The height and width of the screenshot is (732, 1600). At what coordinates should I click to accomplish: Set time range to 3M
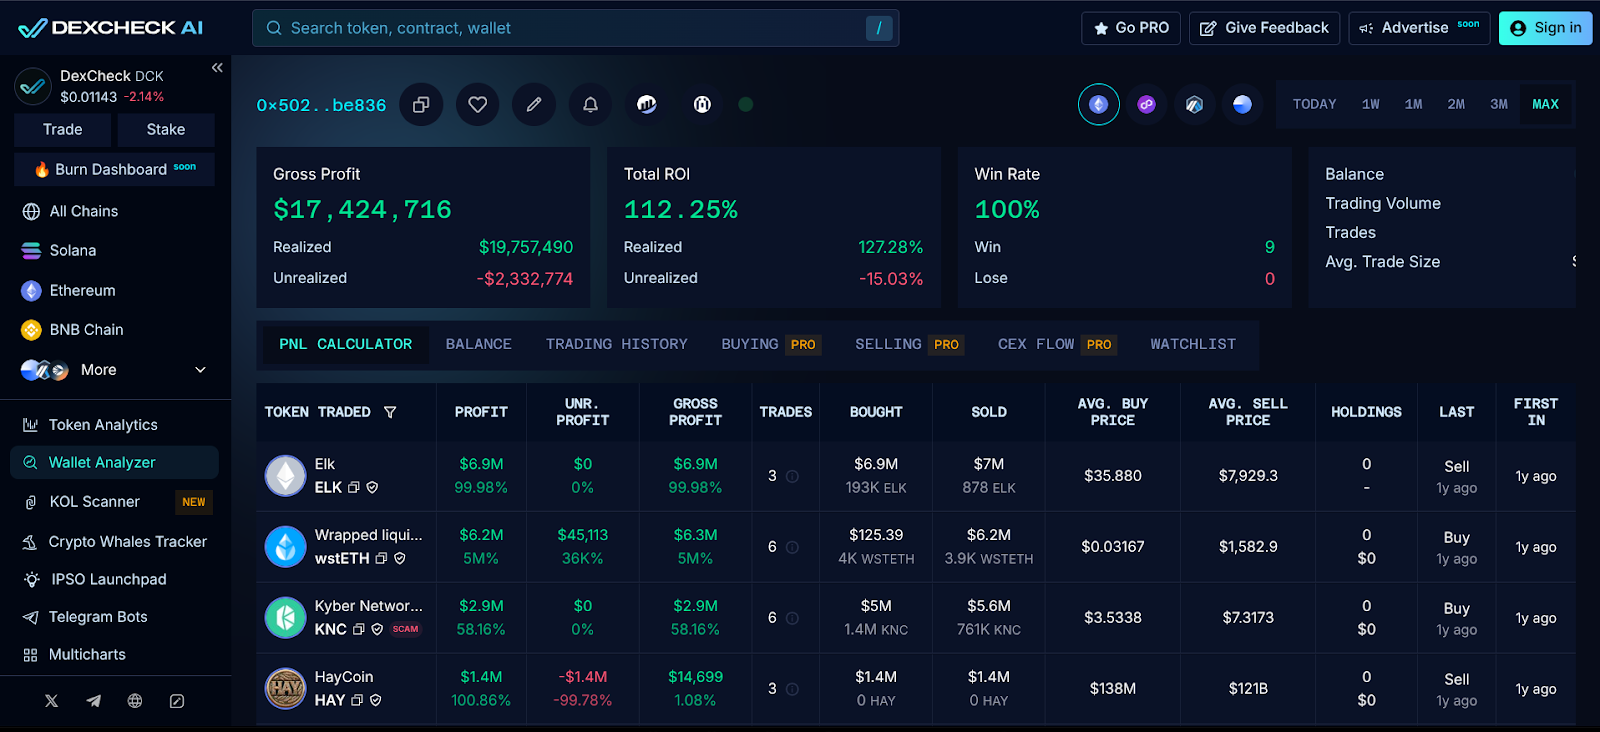click(1499, 104)
